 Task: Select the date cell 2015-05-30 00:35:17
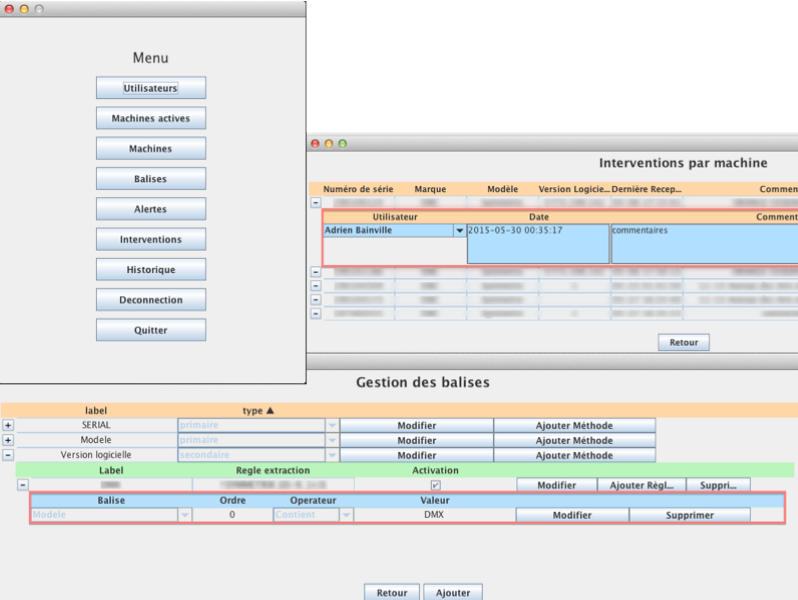(538, 244)
